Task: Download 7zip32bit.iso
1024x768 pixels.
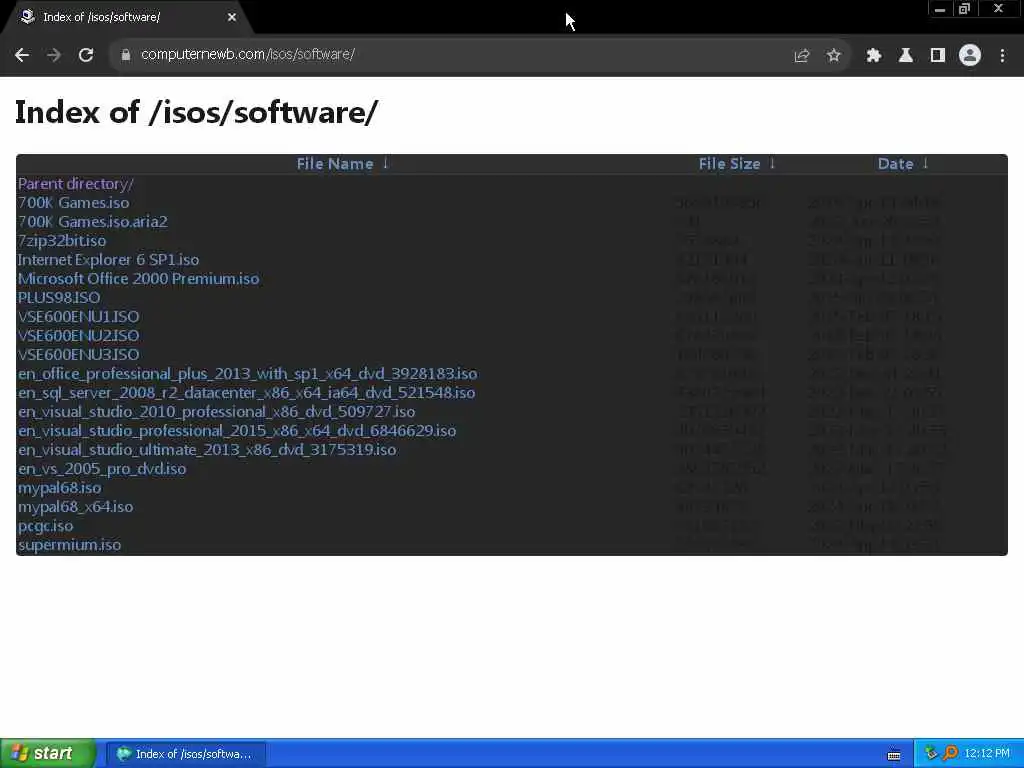Action: tap(61, 241)
